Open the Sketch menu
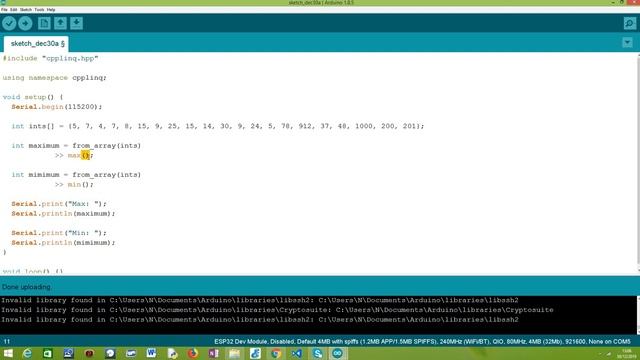The image size is (640, 360). (26, 9)
